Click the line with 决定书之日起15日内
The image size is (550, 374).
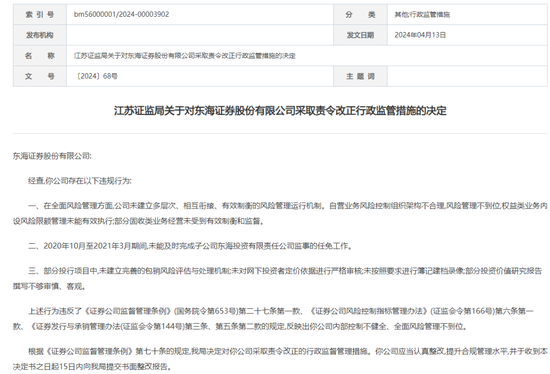click(93, 367)
